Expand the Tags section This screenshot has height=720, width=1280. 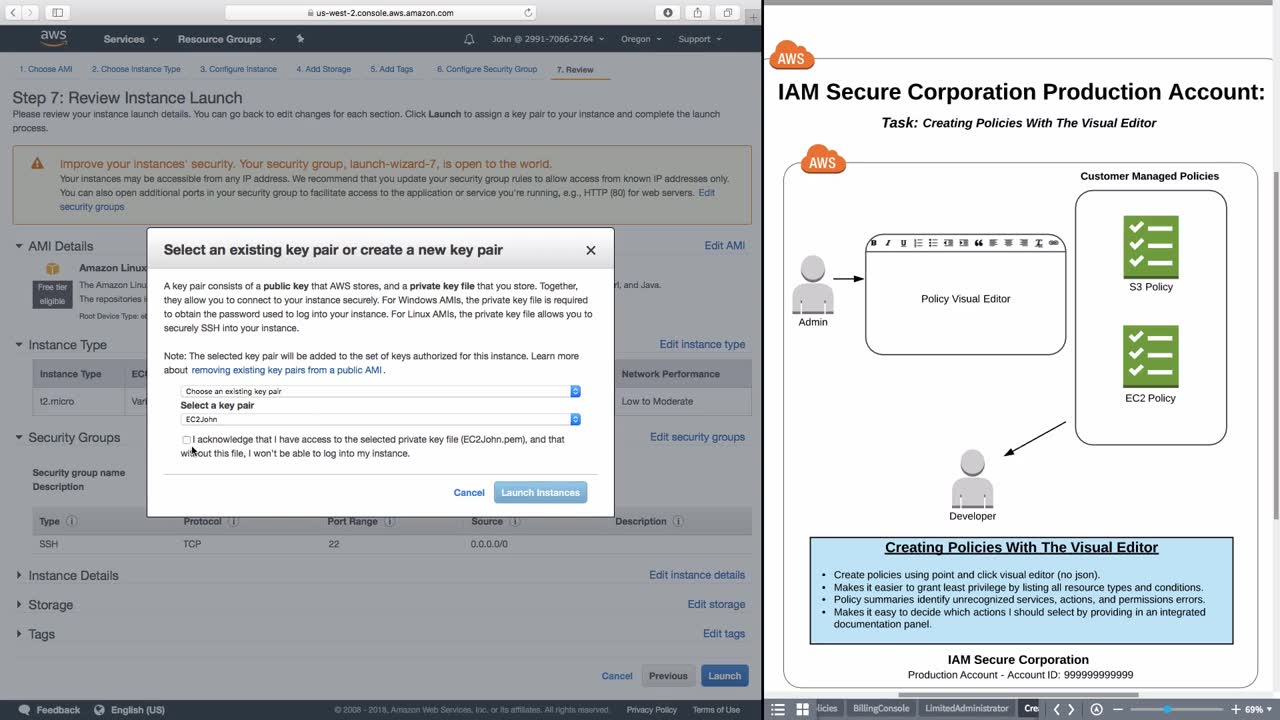(19, 634)
